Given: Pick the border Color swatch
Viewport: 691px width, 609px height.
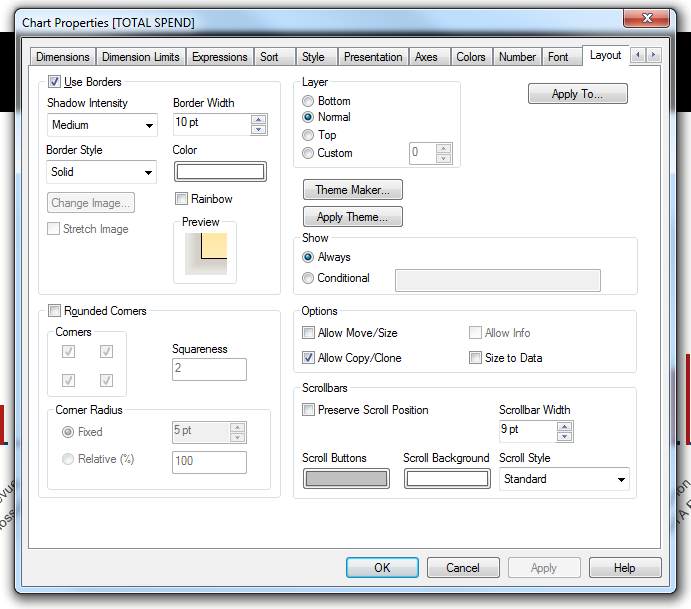Looking at the screenshot, I should point(220,172).
